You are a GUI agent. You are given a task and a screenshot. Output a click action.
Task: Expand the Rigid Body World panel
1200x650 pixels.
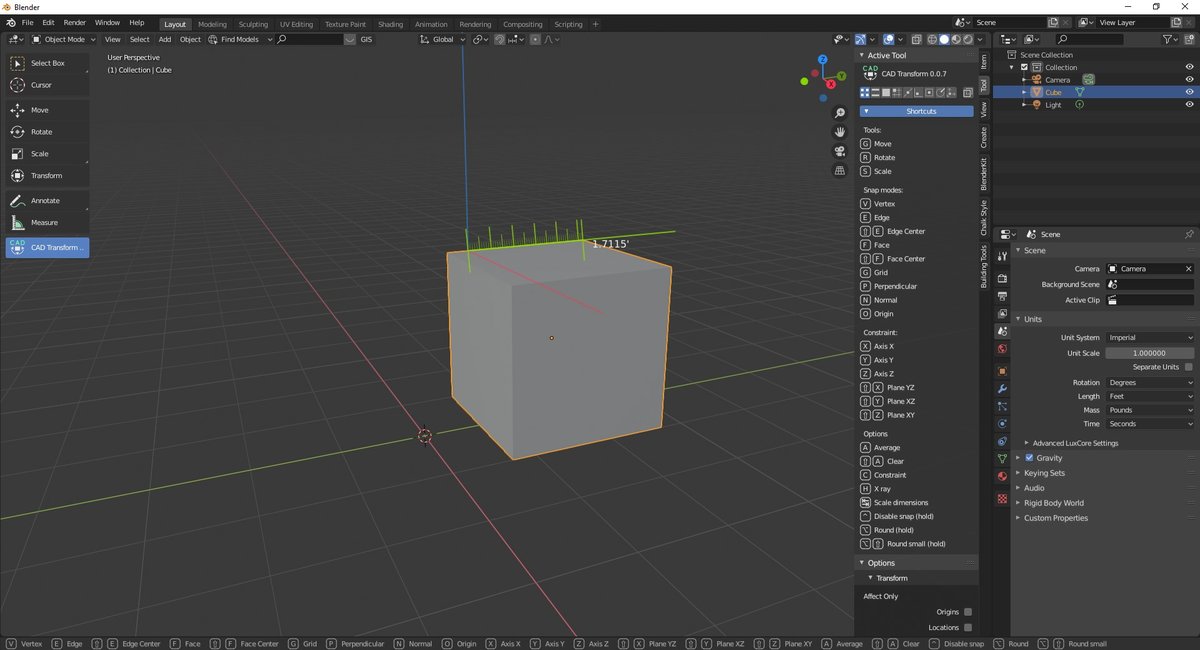(1053, 503)
